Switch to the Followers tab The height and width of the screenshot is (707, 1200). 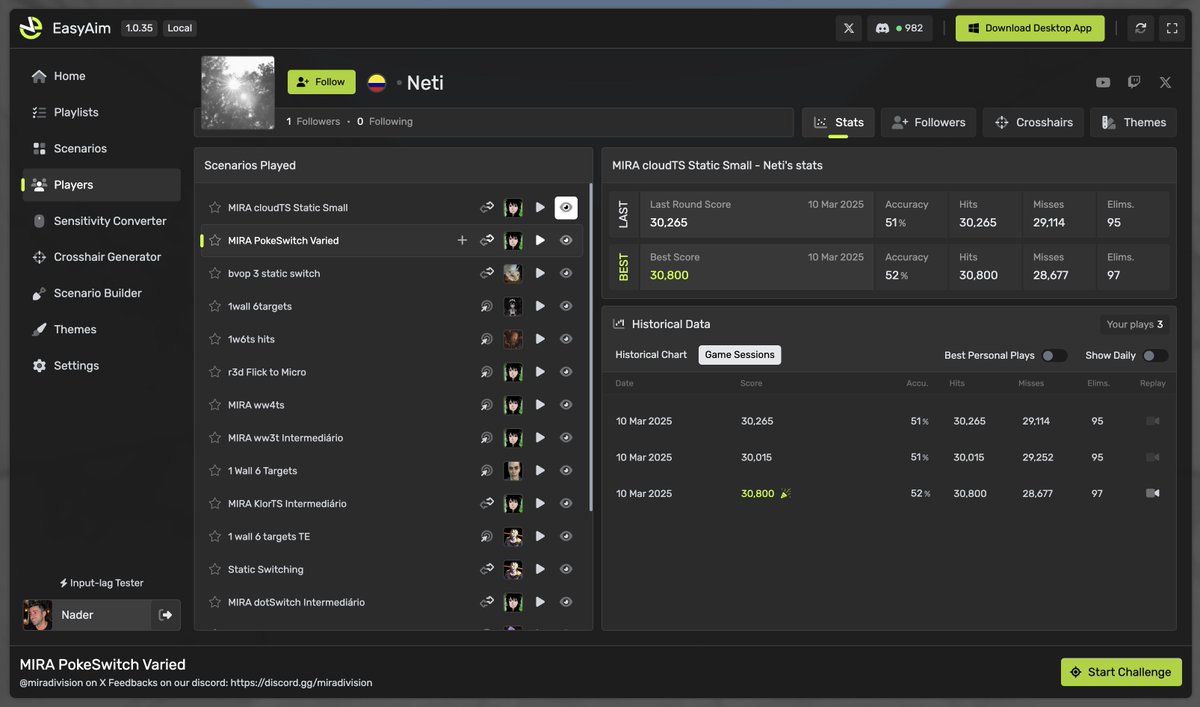(x=928, y=122)
